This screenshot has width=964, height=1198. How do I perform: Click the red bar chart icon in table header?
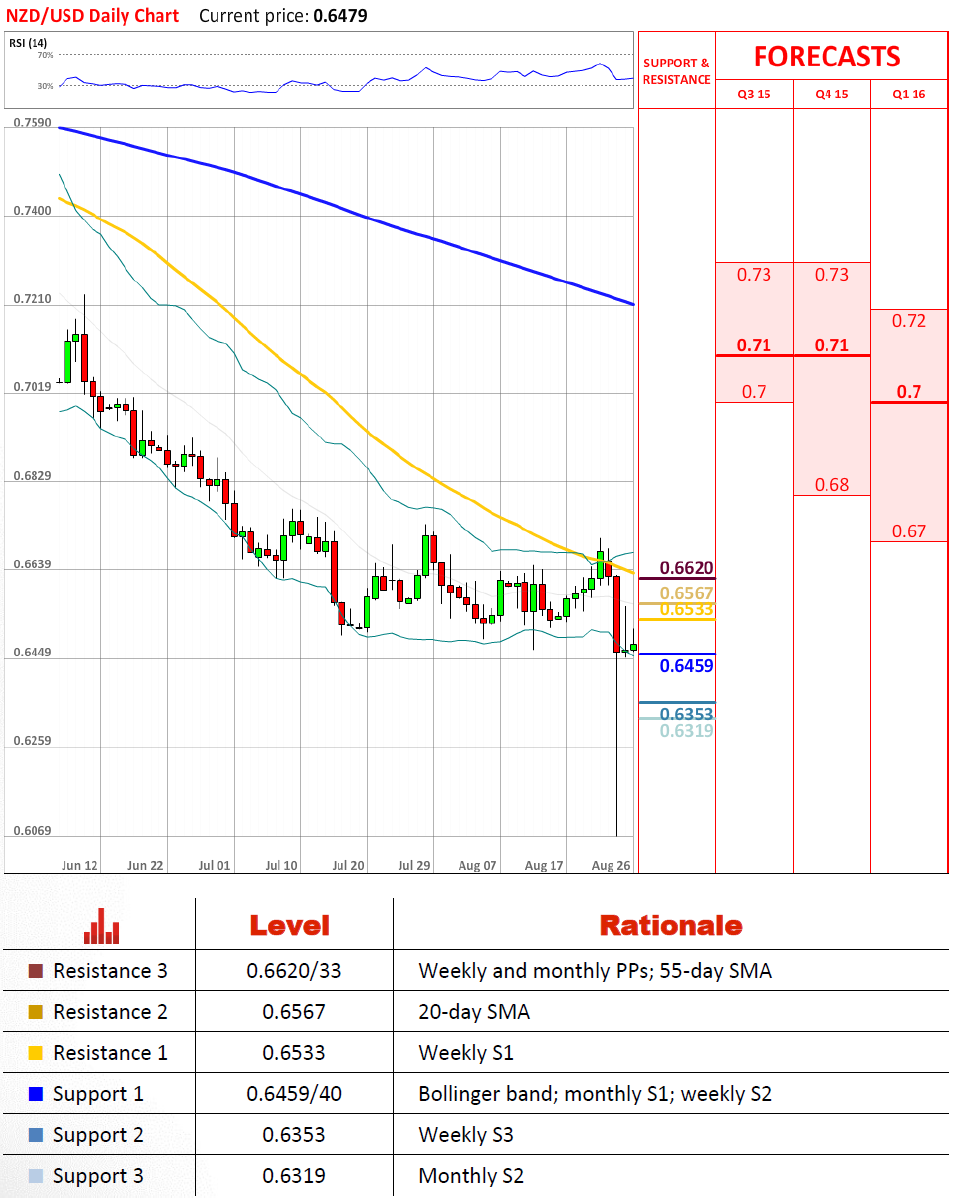(102, 926)
